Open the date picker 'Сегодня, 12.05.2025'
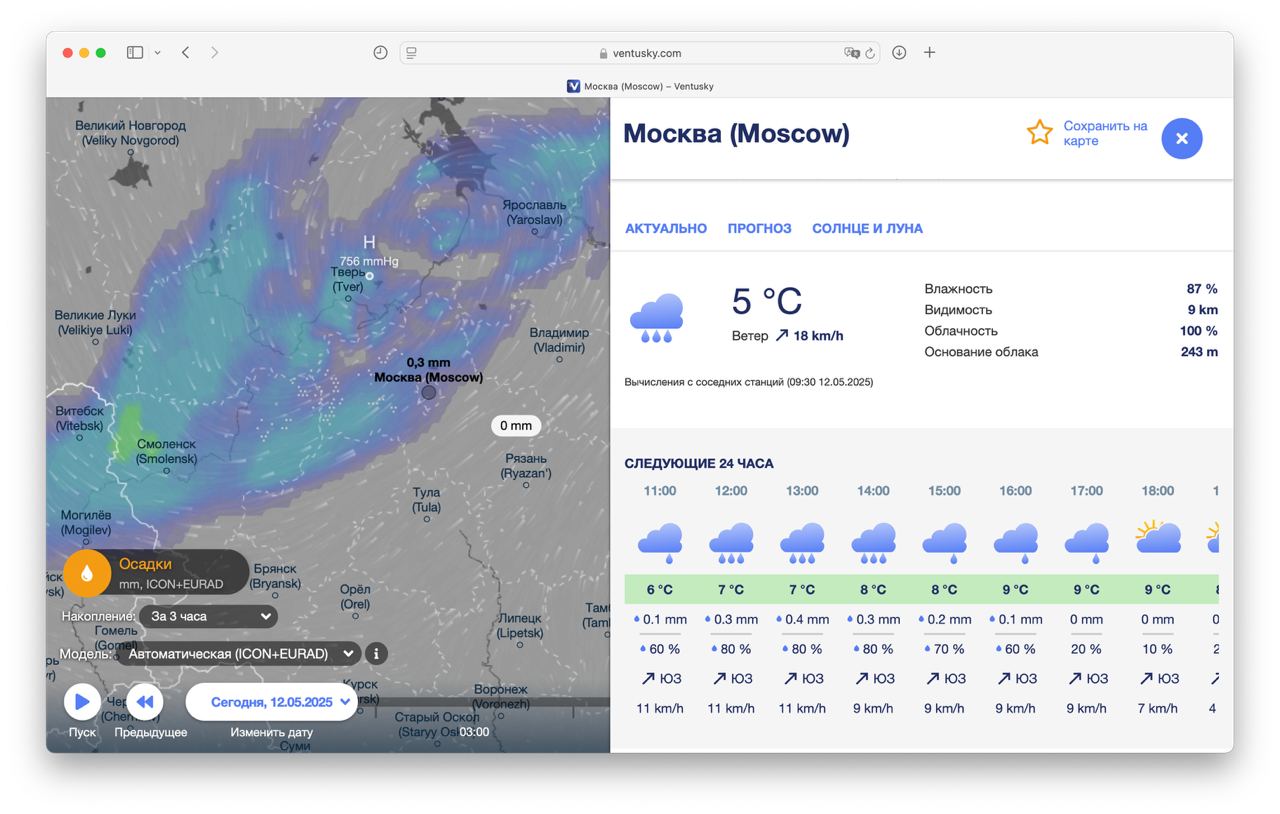The width and height of the screenshot is (1280, 814). click(x=271, y=702)
